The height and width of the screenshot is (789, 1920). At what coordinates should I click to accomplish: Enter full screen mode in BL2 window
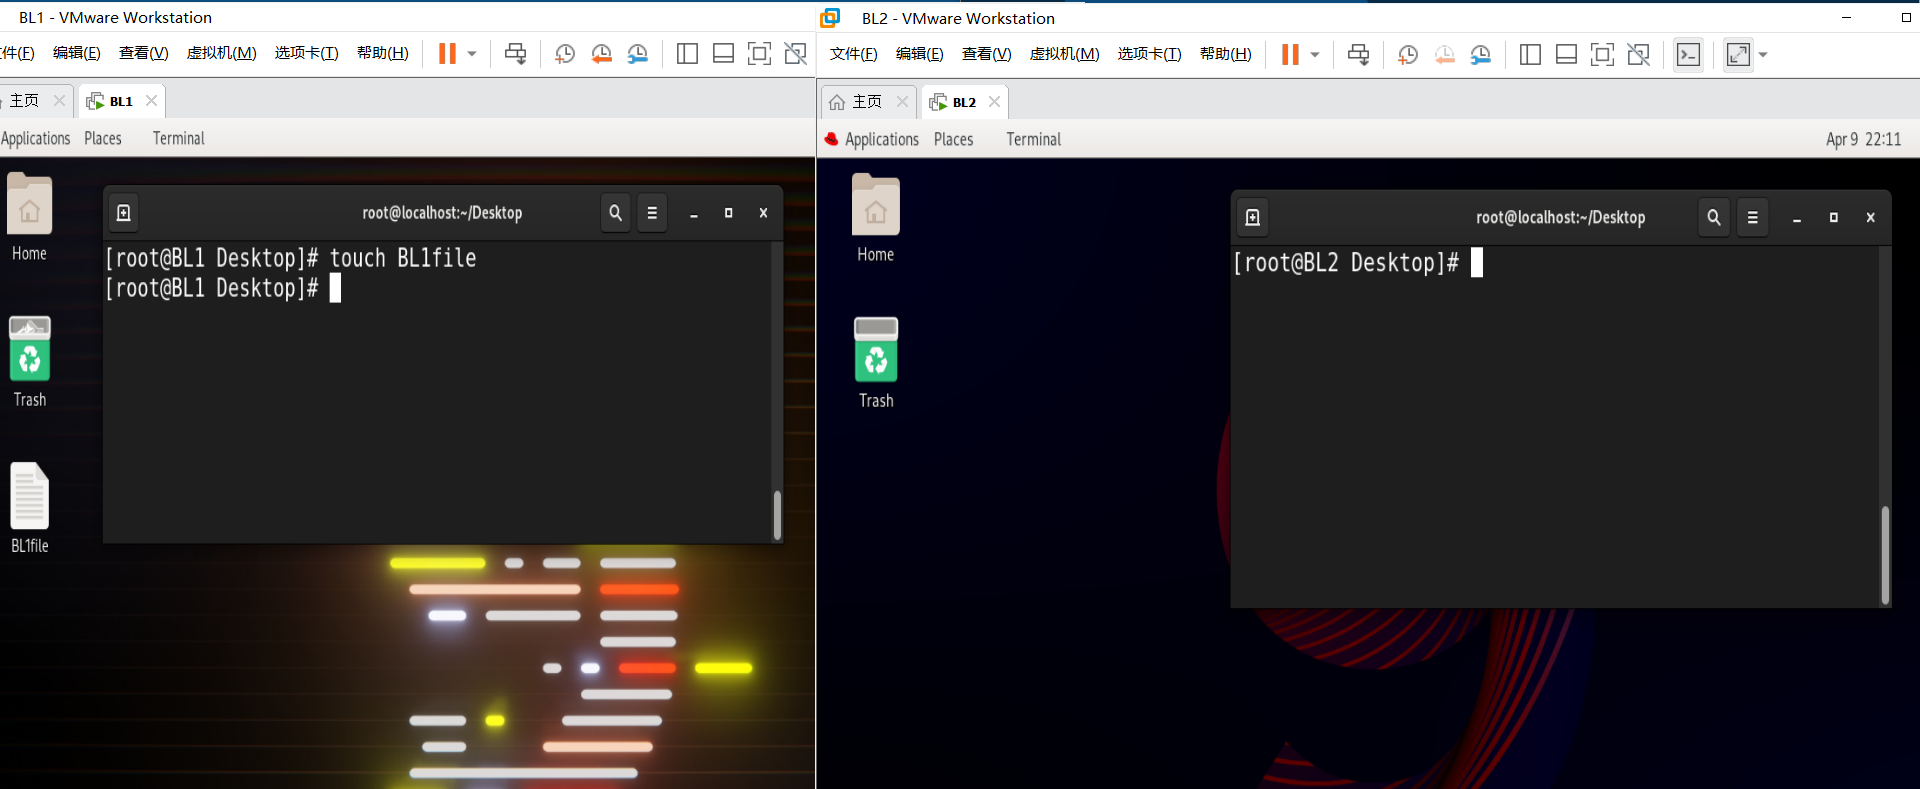point(1602,55)
